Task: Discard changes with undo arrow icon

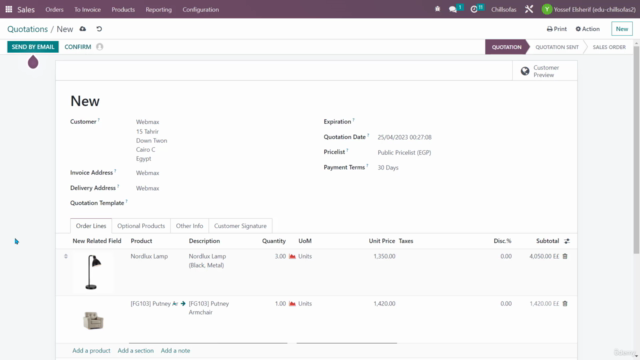Action: [x=99, y=29]
